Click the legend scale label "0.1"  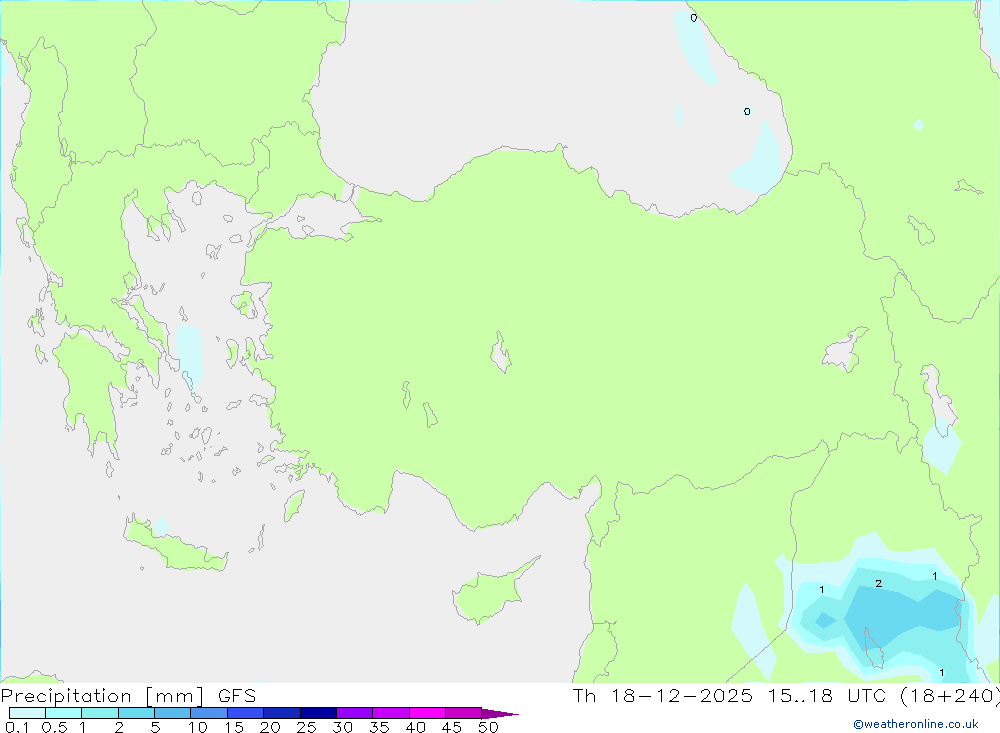17,727
